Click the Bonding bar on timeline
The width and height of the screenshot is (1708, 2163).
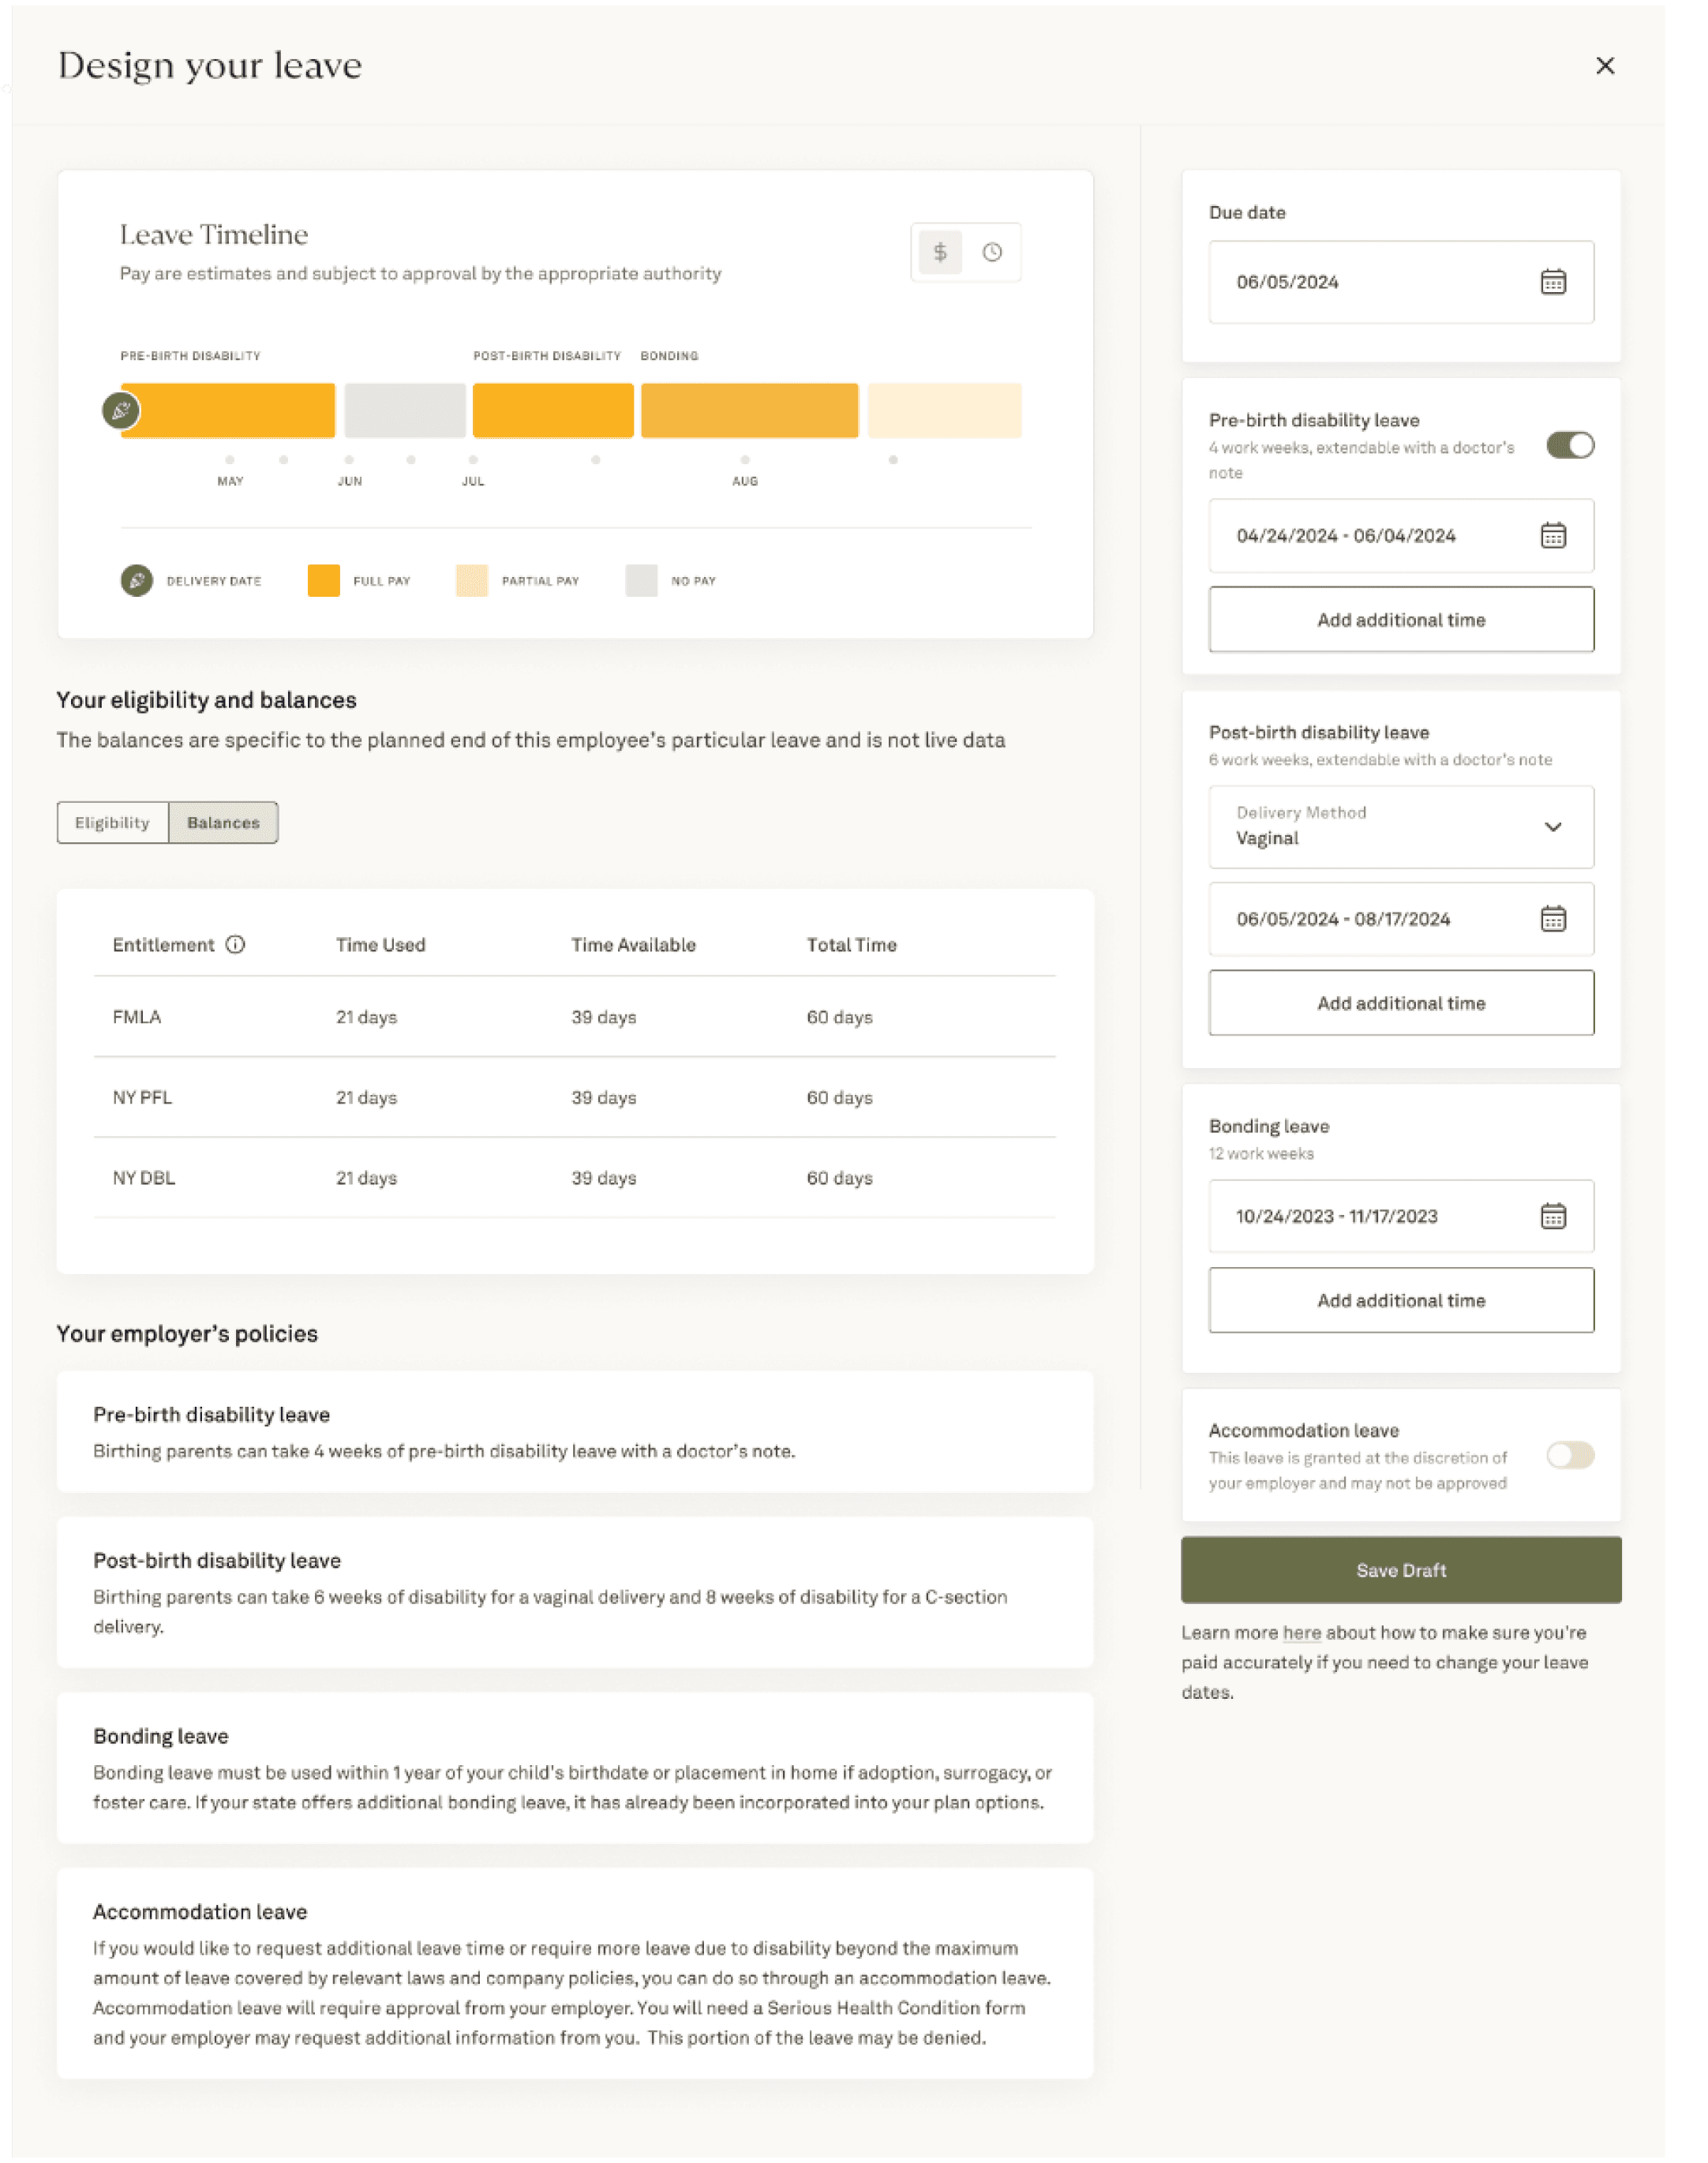(x=749, y=410)
